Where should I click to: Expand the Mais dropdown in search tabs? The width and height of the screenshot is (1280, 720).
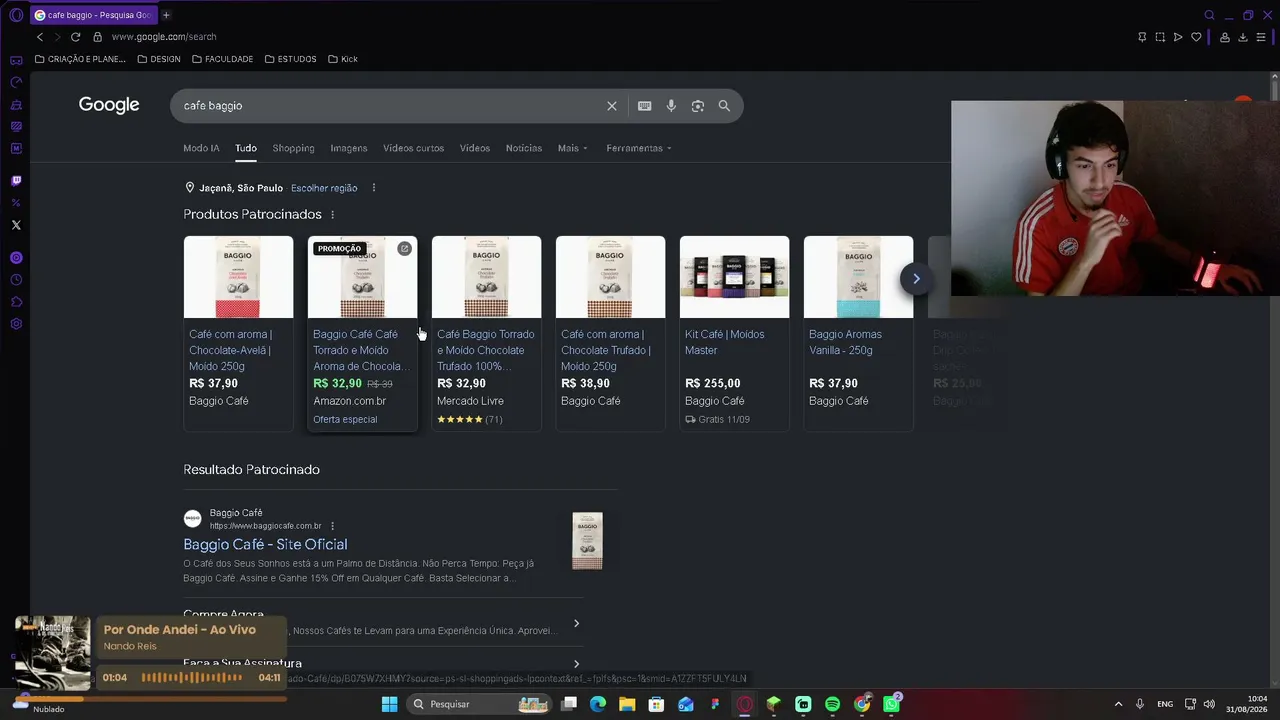click(573, 148)
